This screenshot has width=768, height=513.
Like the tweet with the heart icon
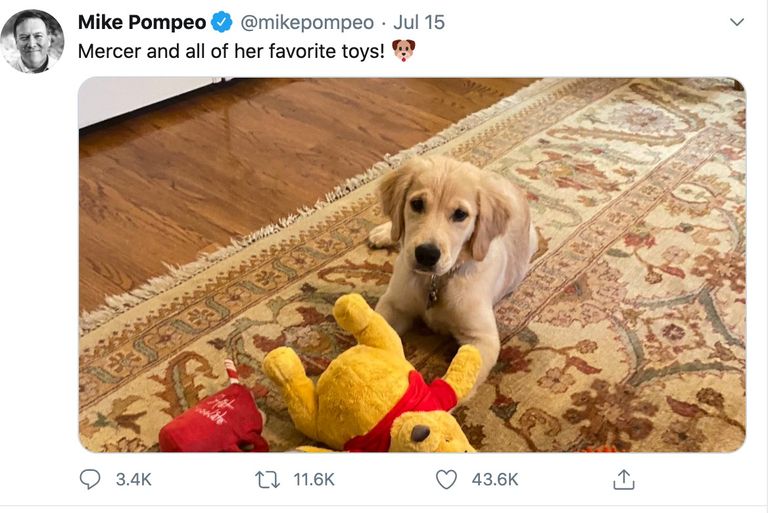click(x=446, y=479)
